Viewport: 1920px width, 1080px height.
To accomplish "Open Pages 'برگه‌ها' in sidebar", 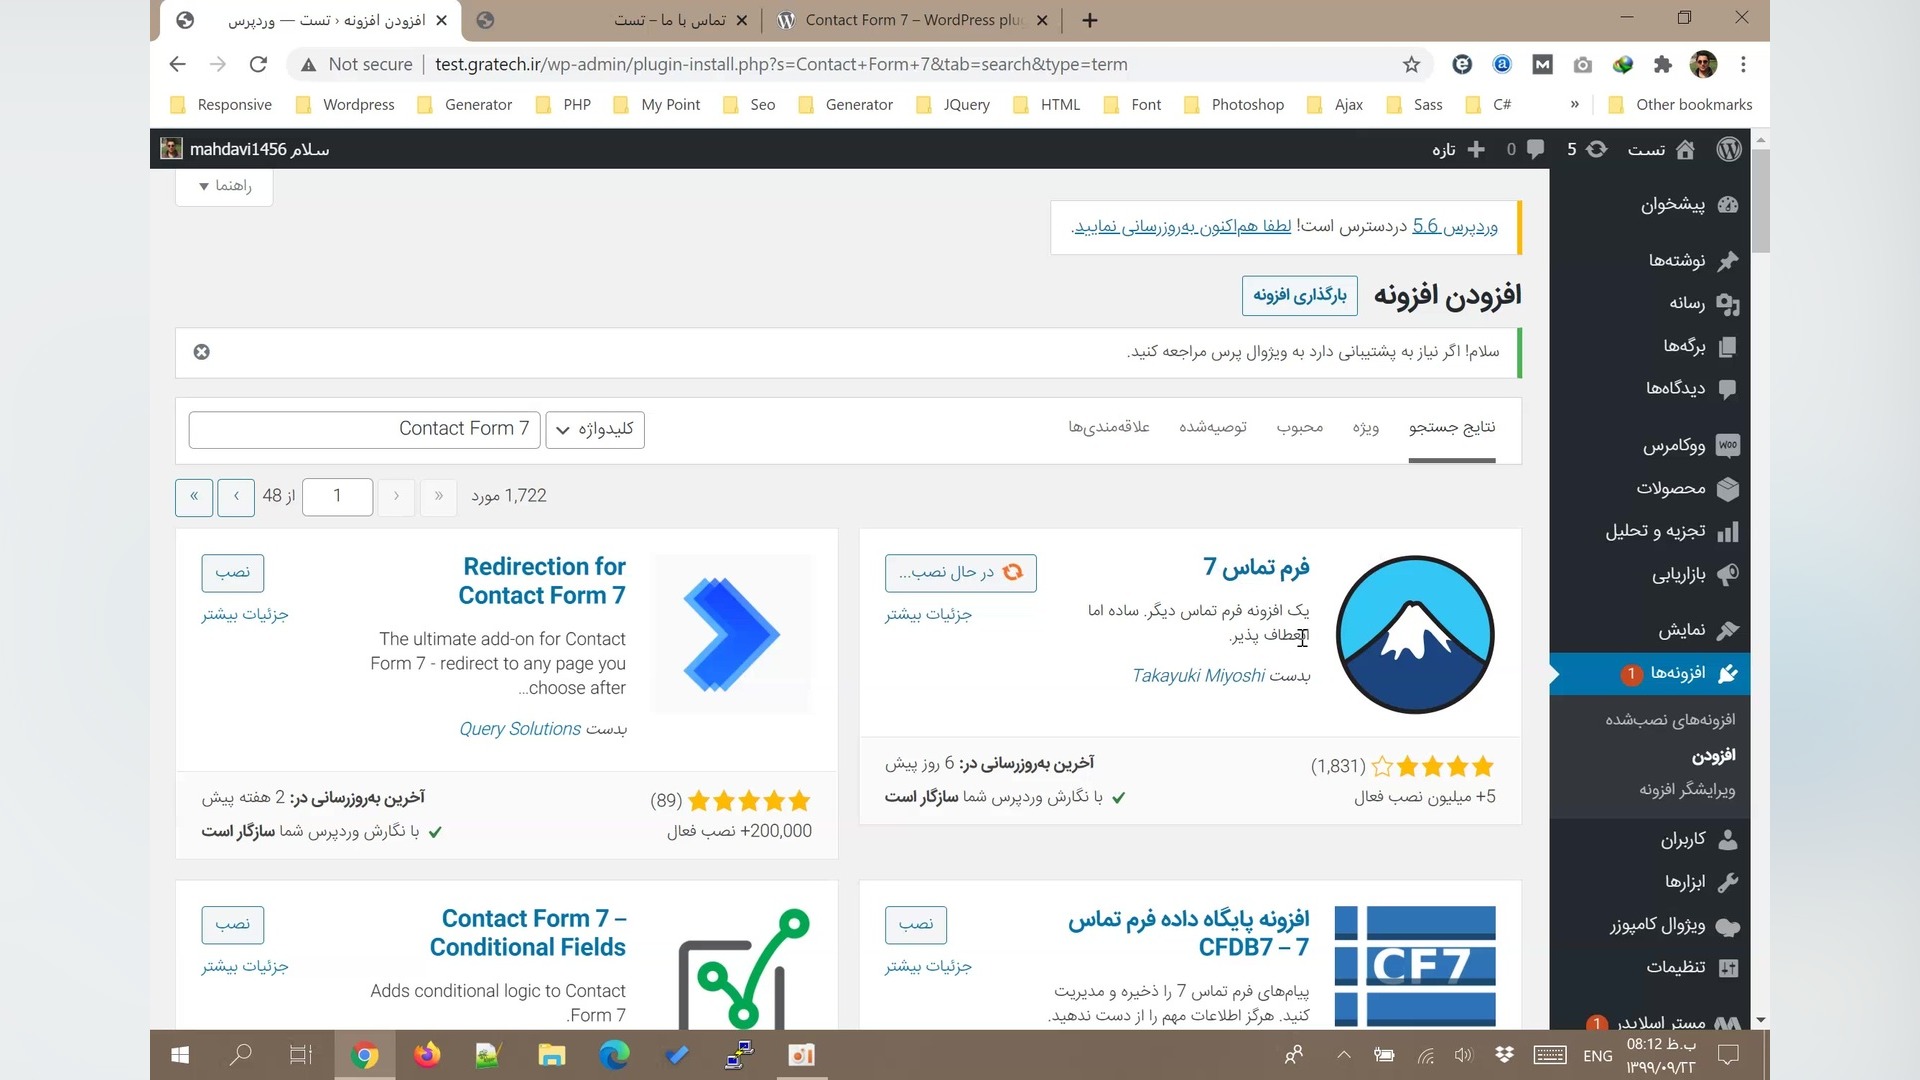I will point(1699,346).
